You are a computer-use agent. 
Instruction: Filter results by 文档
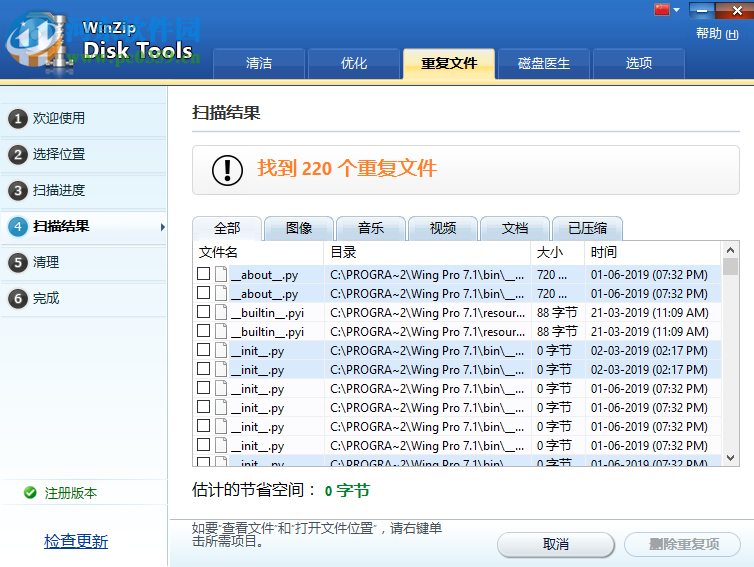click(515, 228)
